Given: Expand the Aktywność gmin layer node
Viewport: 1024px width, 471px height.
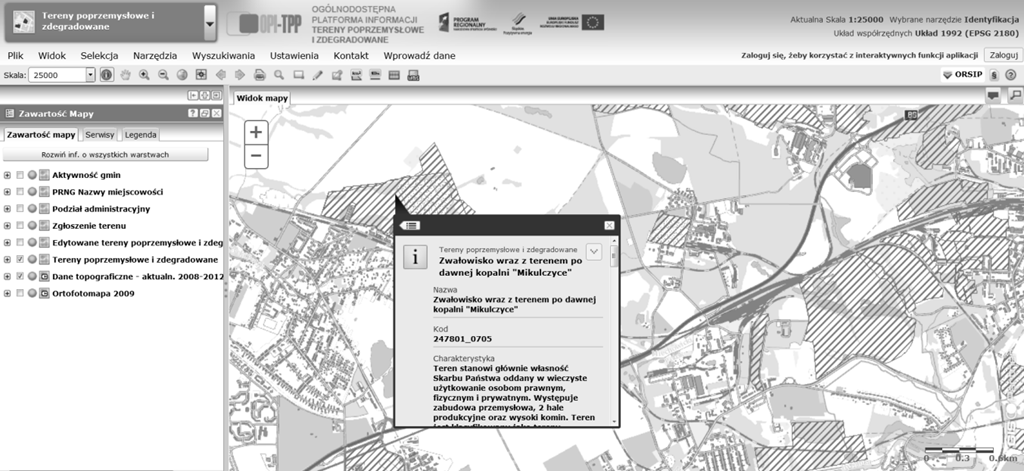Looking at the screenshot, I should tap(7, 175).
